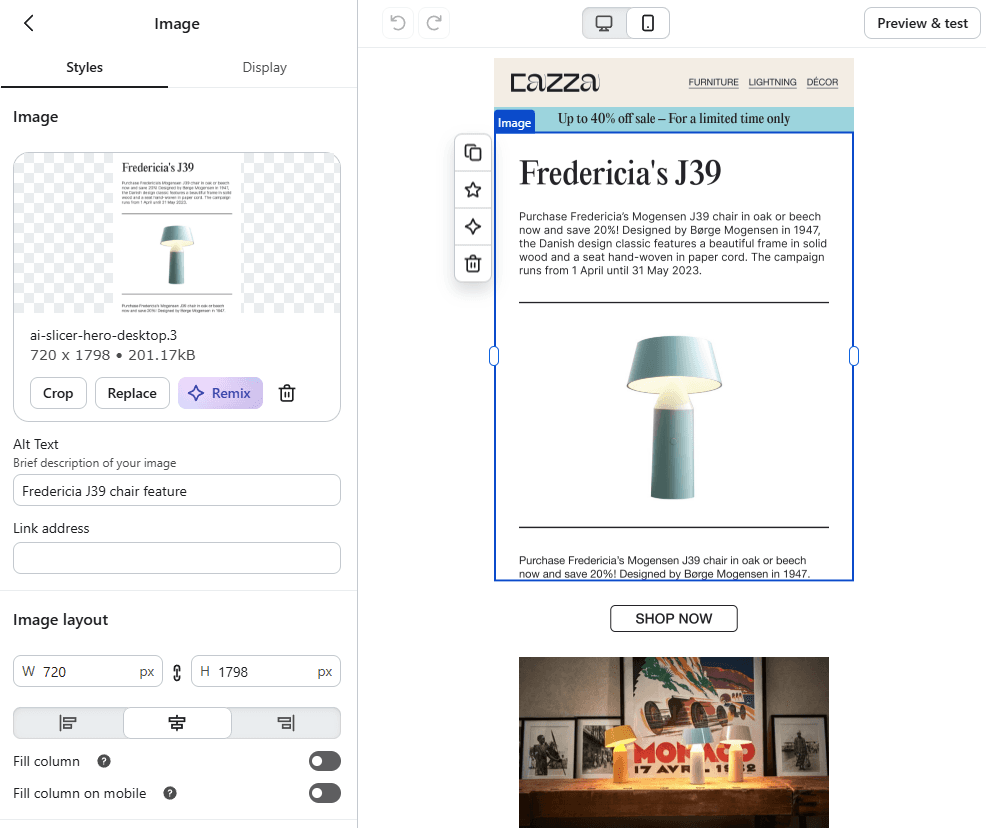Viewport: 986px width, 828px height.
Task: Click the Crop button
Action: click(x=58, y=393)
